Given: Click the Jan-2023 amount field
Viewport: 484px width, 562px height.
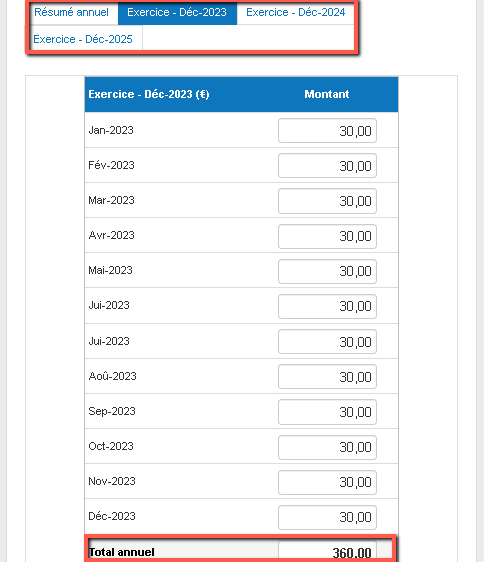Looking at the screenshot, I should [327, 131].
